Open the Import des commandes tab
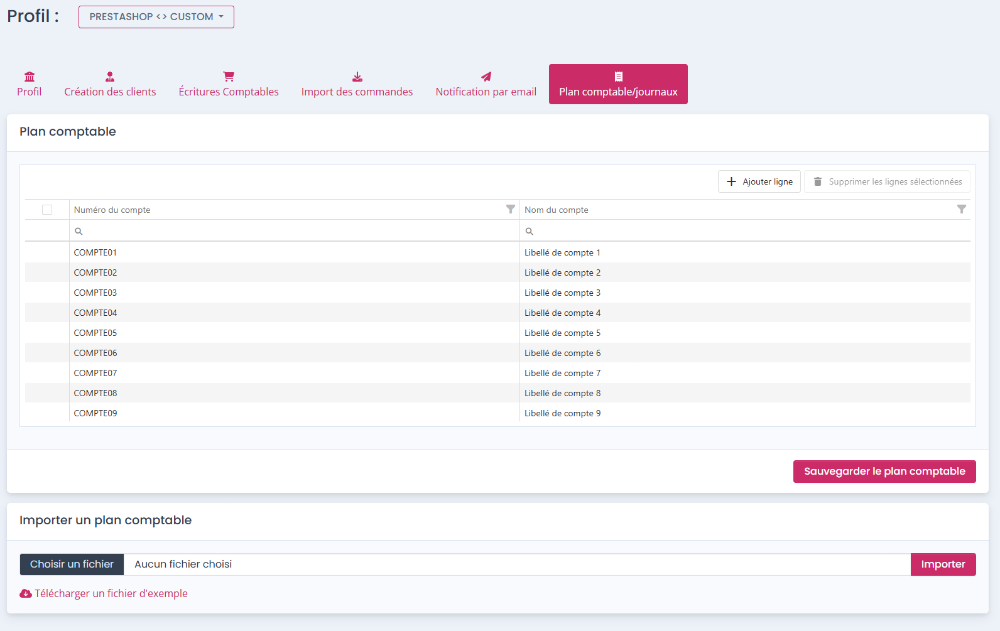 tap(357, 84)
